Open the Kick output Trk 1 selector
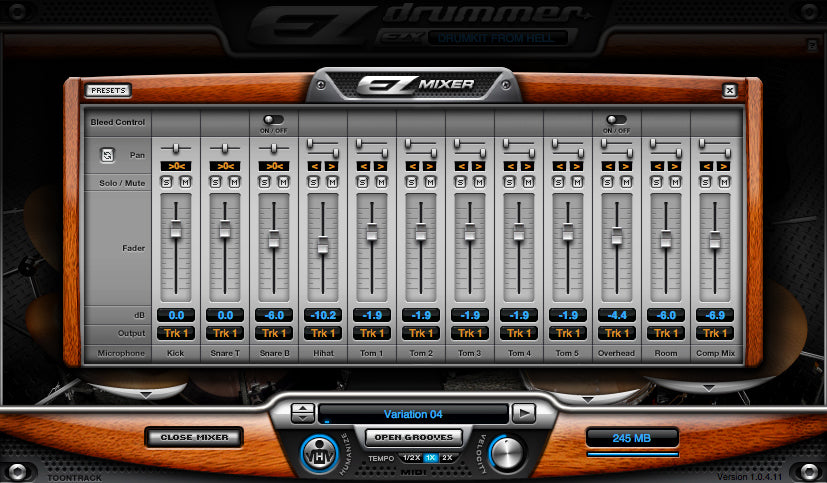Viewport: 827px width, 483px height. 175,333
